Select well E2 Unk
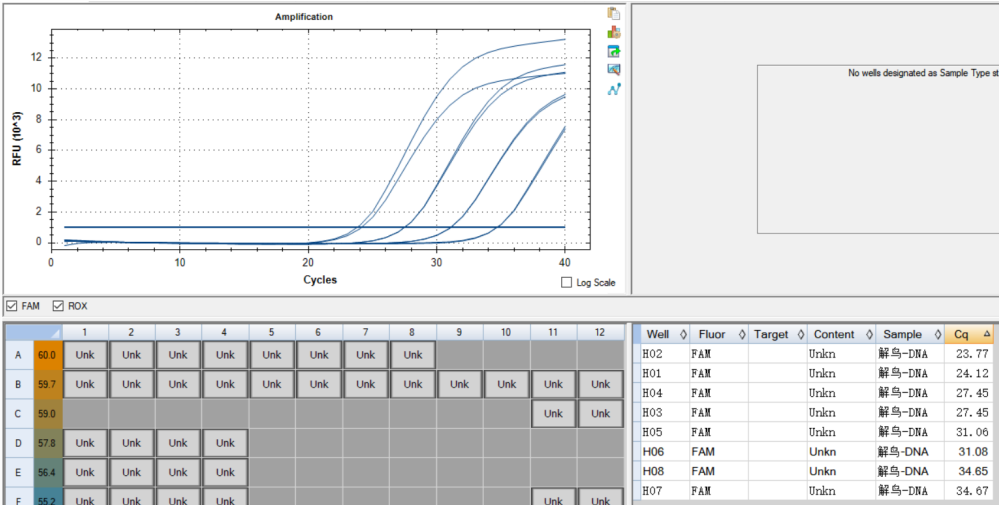Viewport: 999px width, 505px height. [x=131, y=472]
